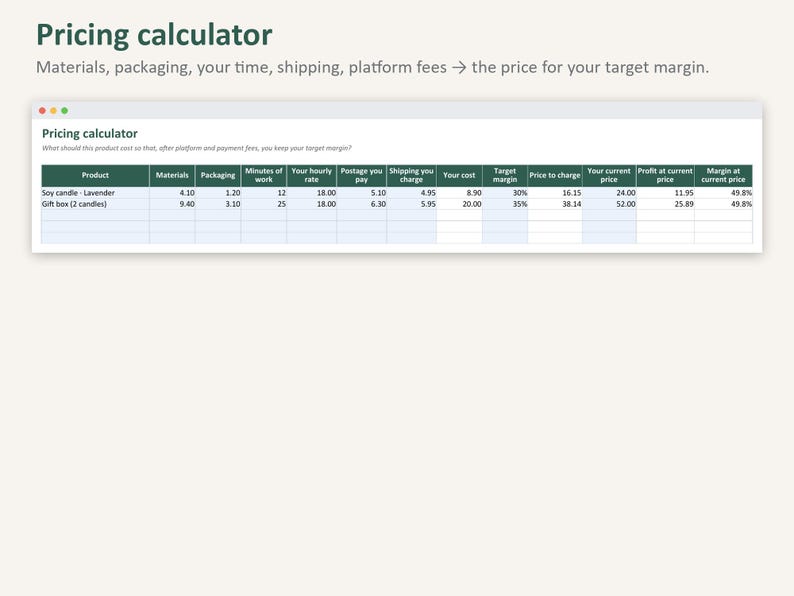
Task: Click the 'Minutes of work' header cell
Action: (264, 175)
